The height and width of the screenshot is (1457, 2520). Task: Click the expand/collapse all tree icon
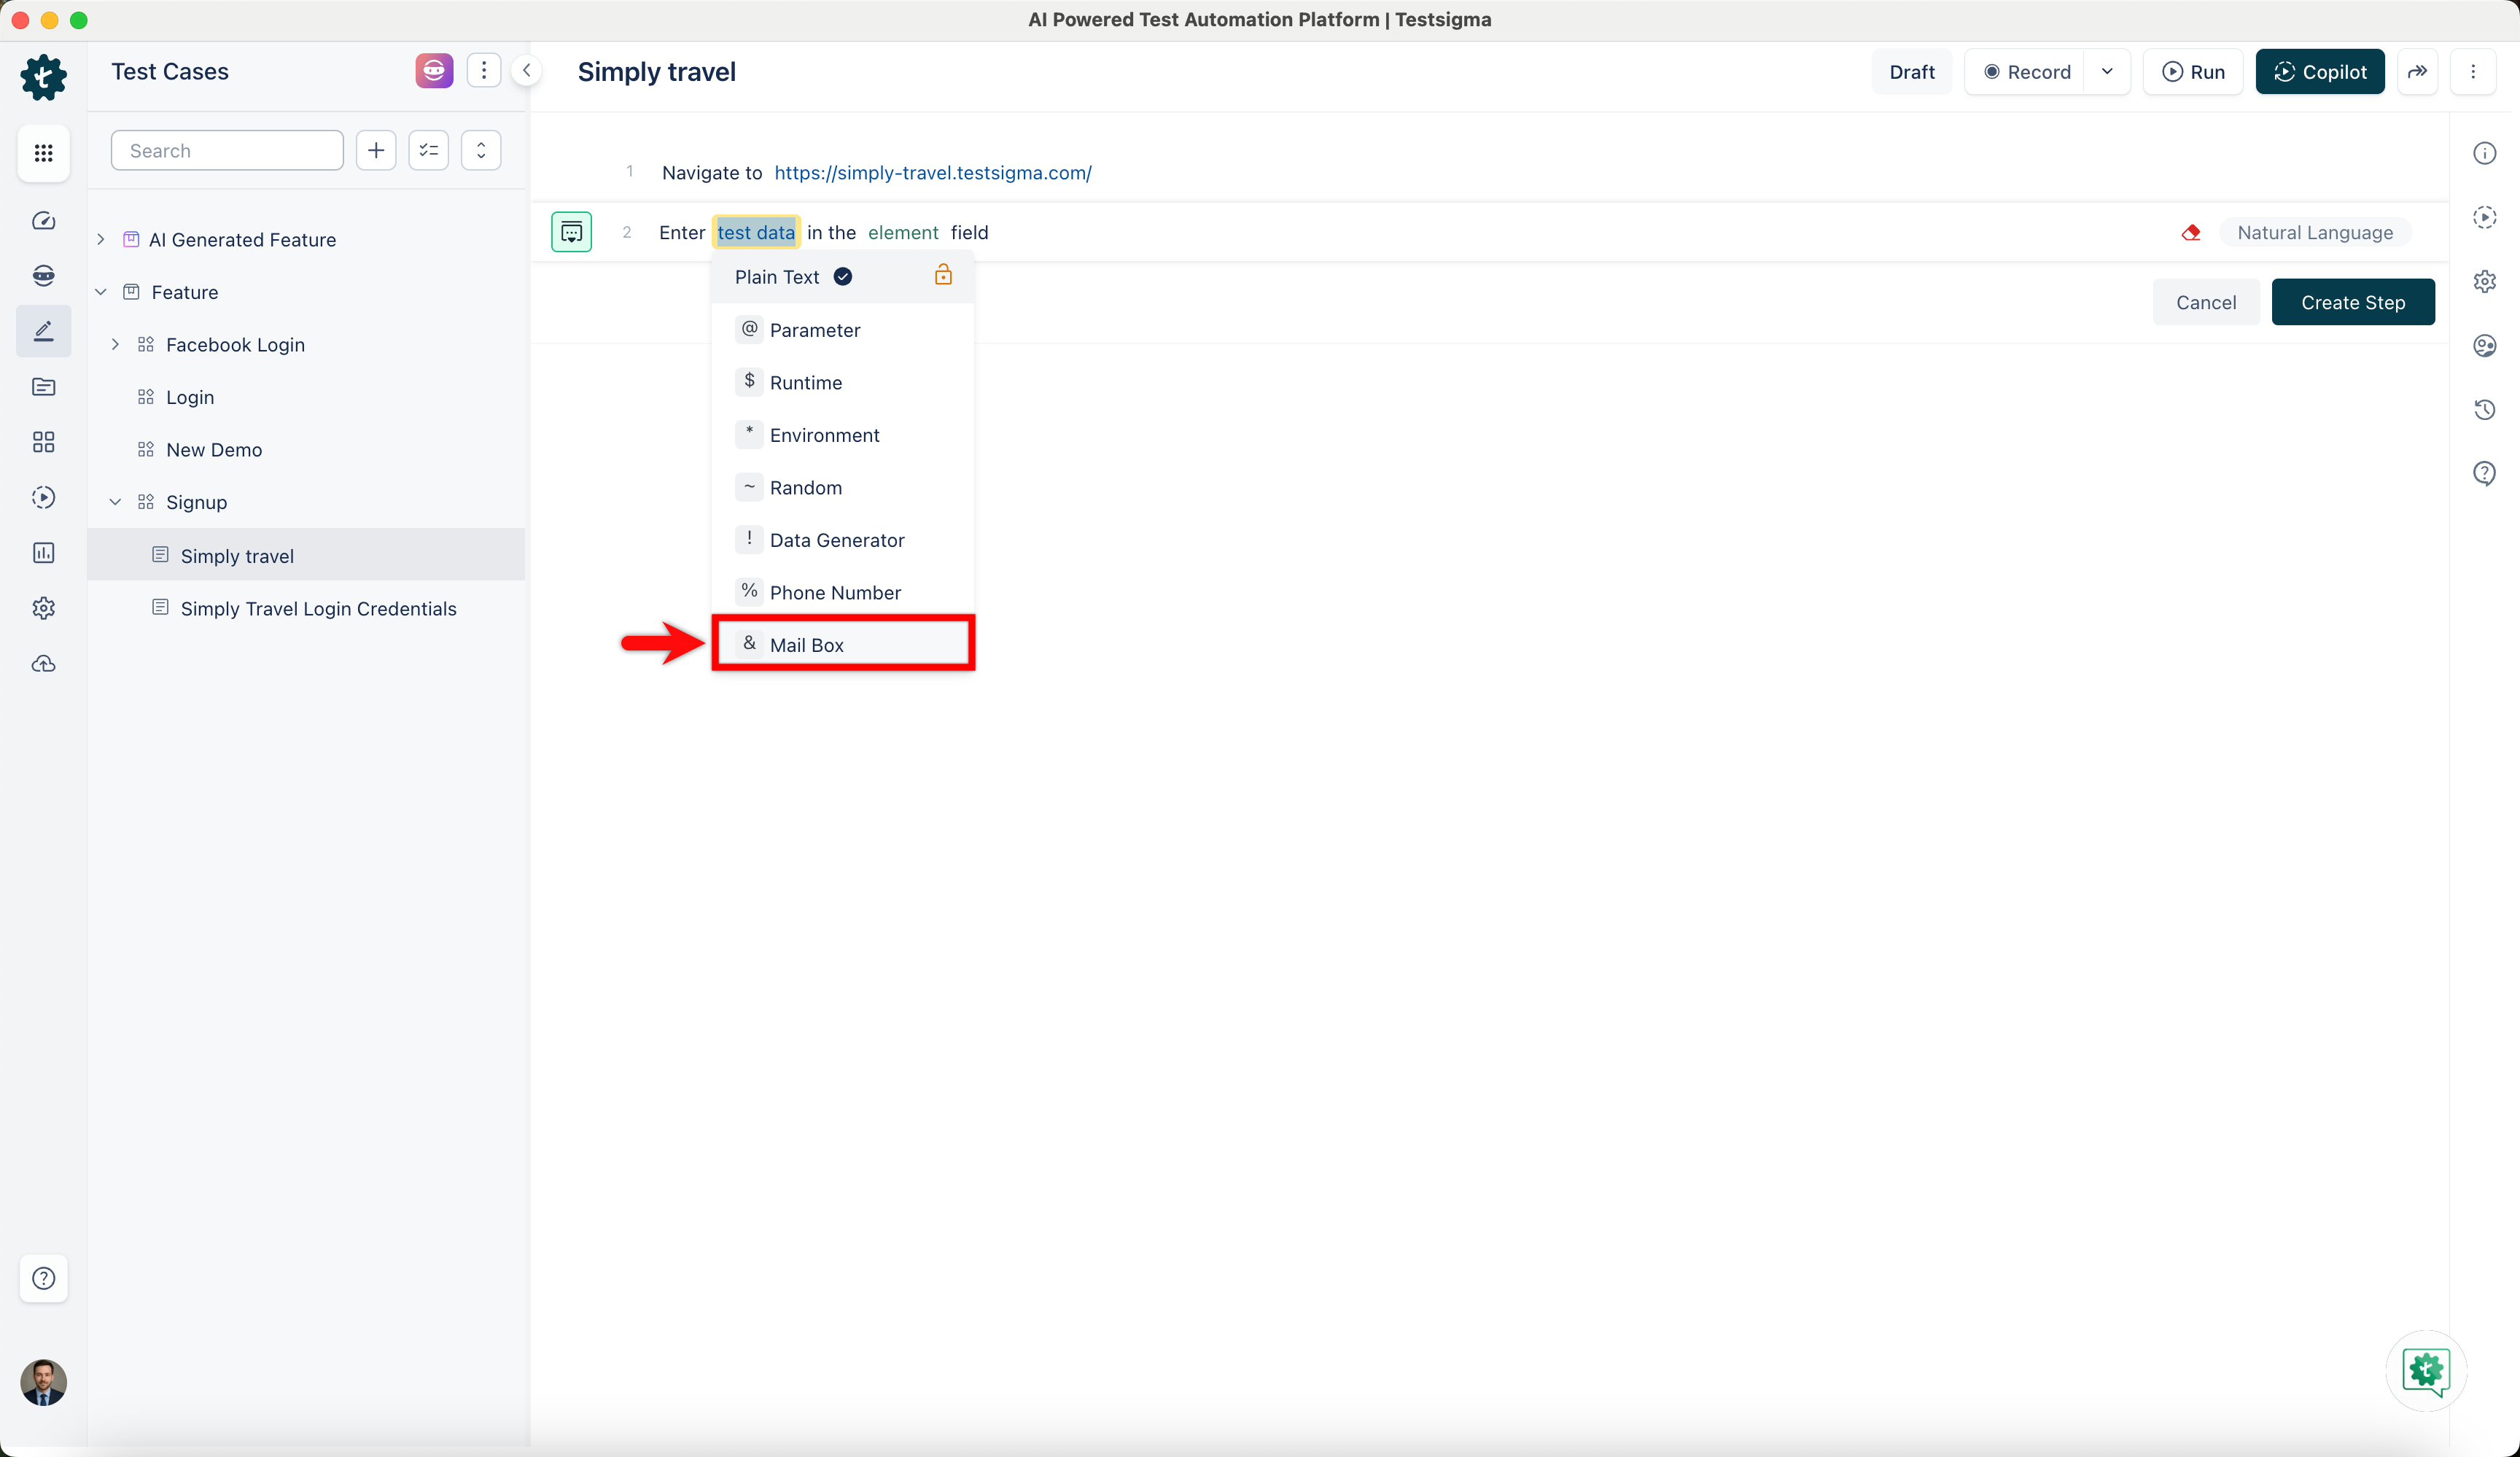[481, 150]
